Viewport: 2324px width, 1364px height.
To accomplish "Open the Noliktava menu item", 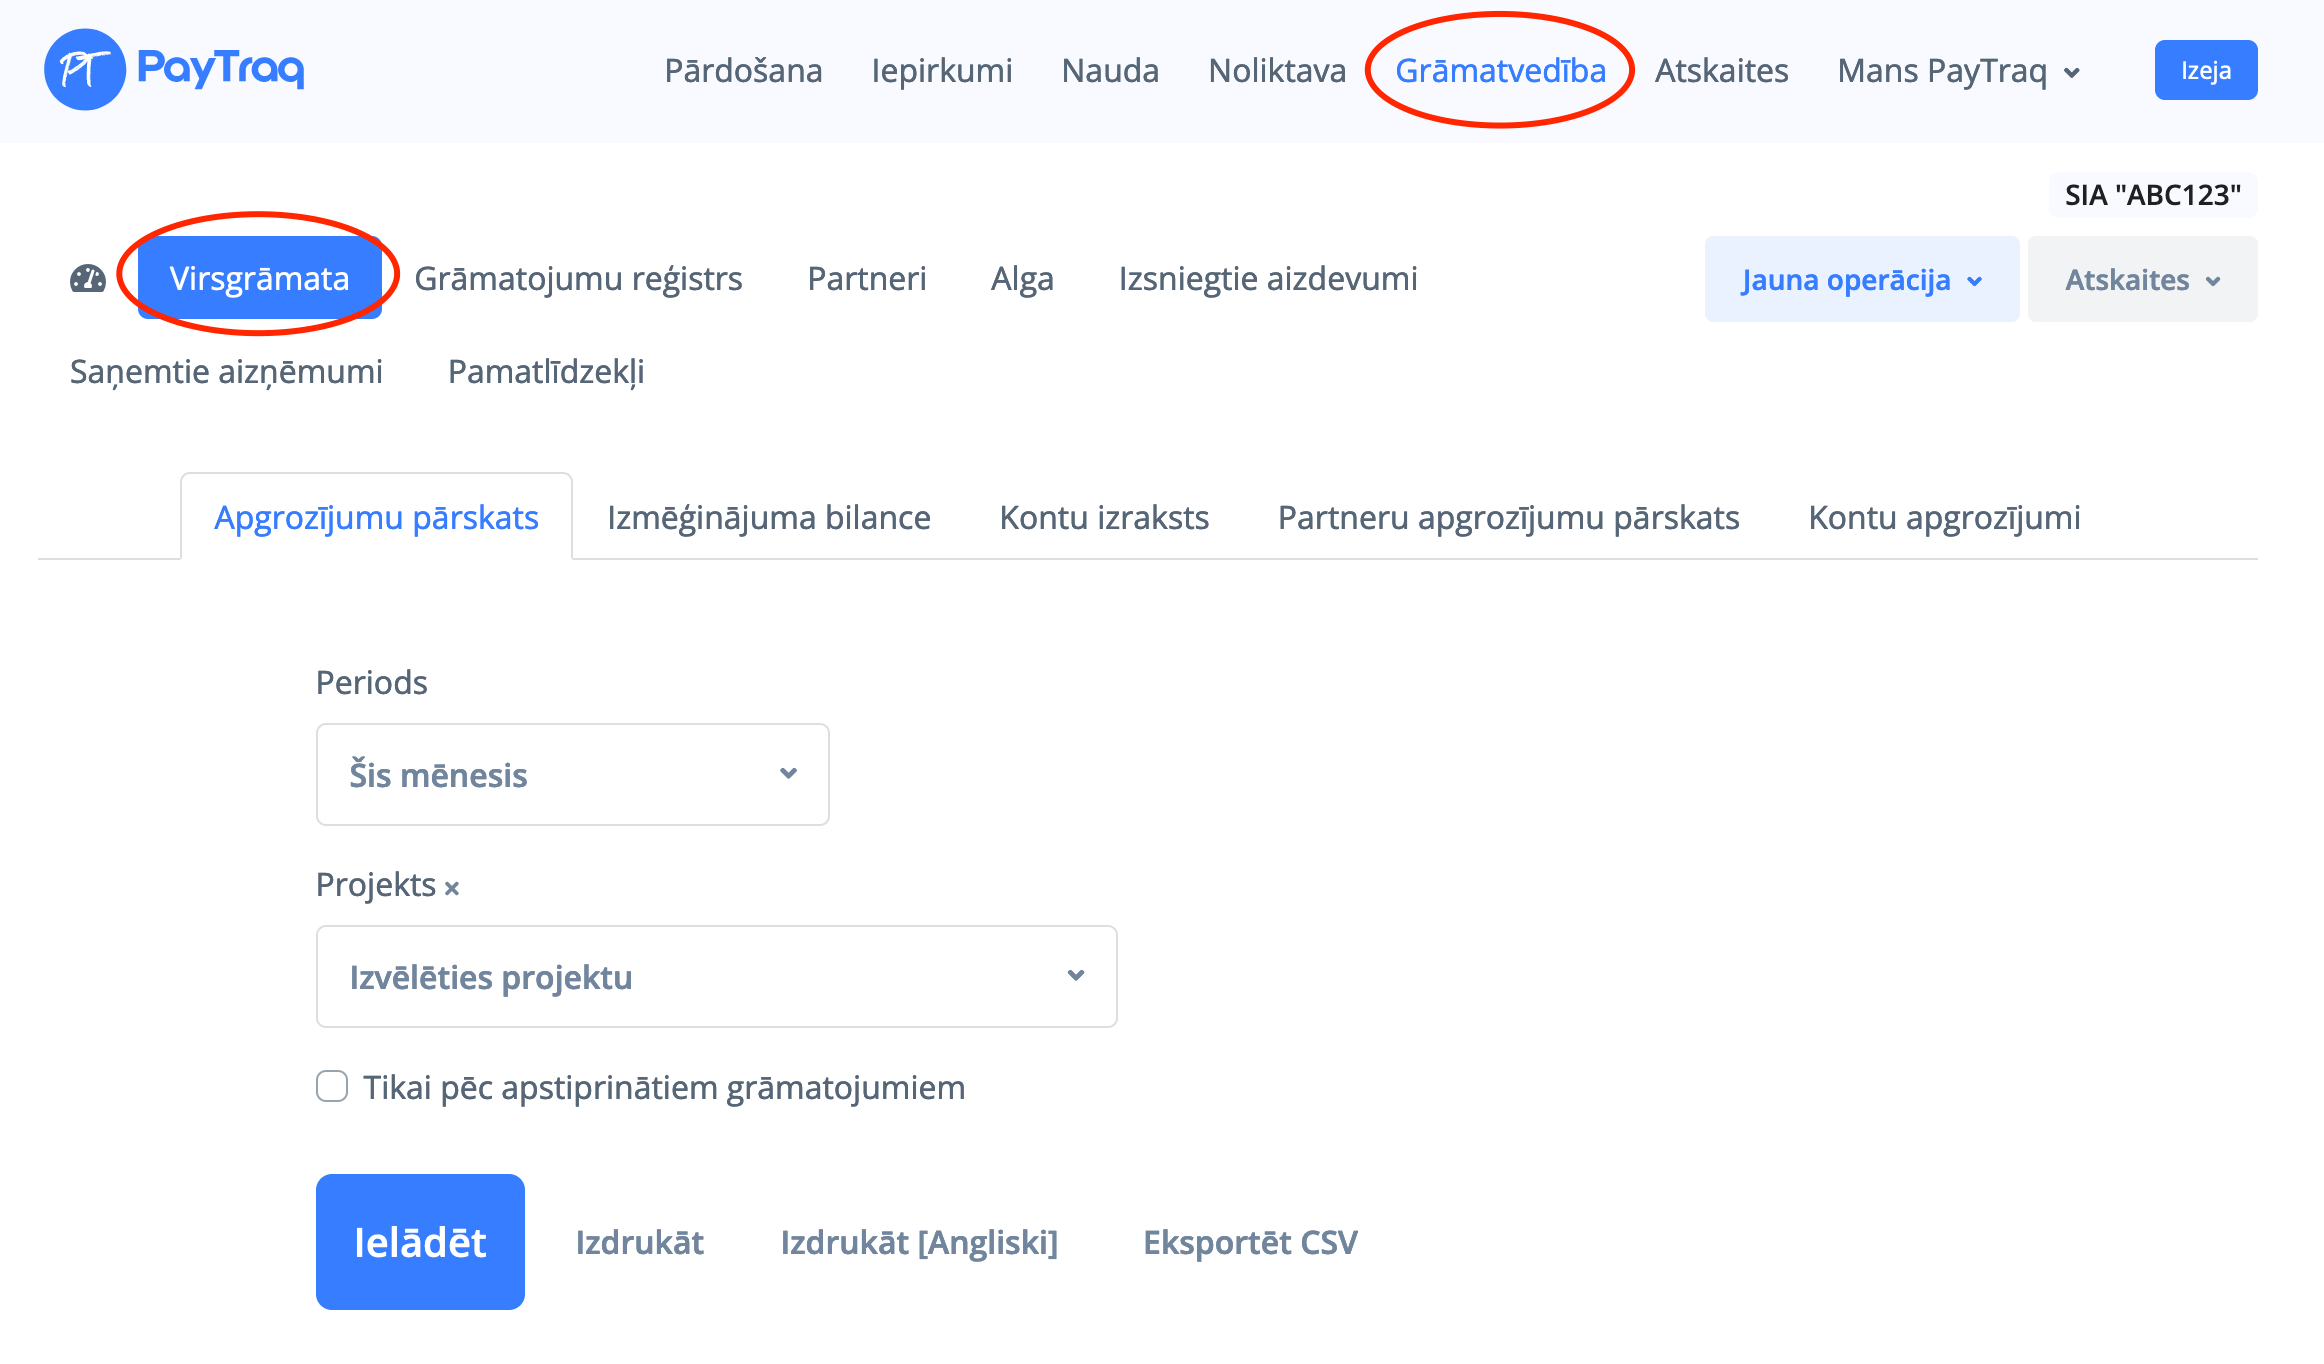I will [x=1276, y=71].
